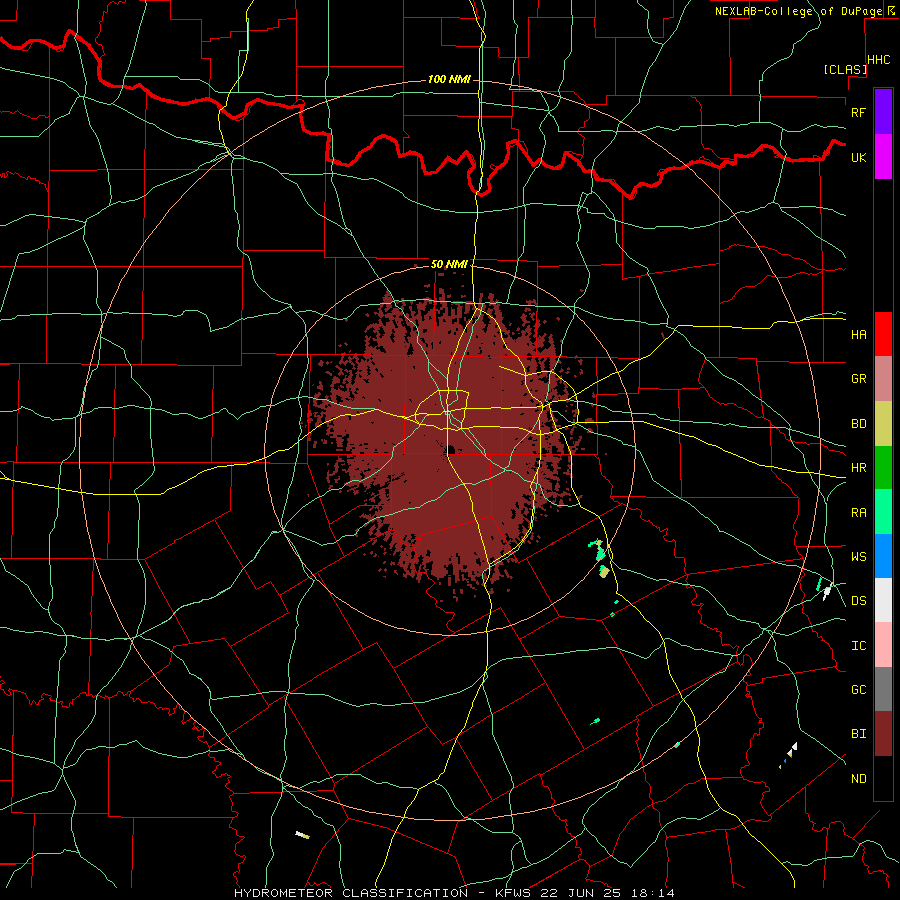
Task: Click the UK magenta legend swatch
Action: tap(883, 157)
